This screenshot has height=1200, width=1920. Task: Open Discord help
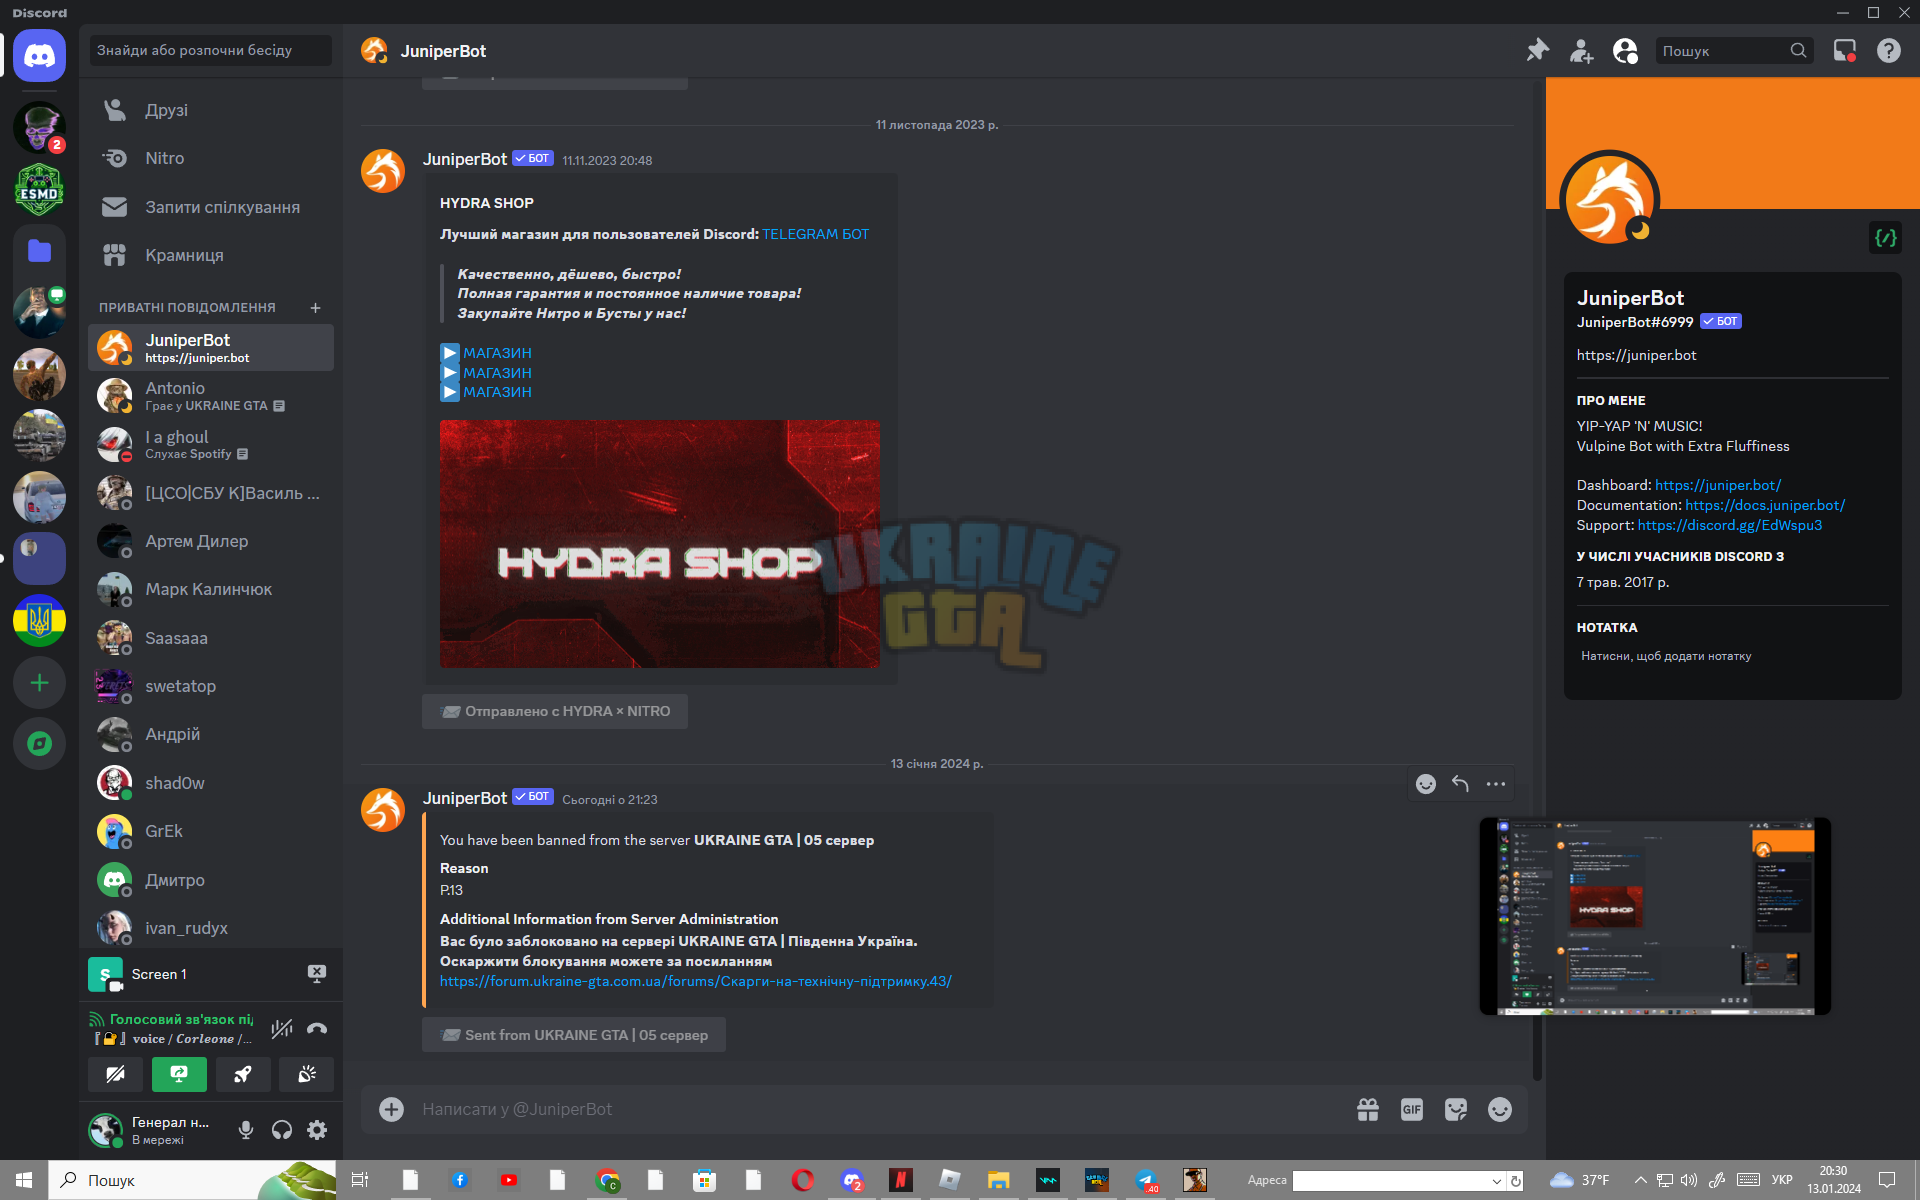point(1888,50)
